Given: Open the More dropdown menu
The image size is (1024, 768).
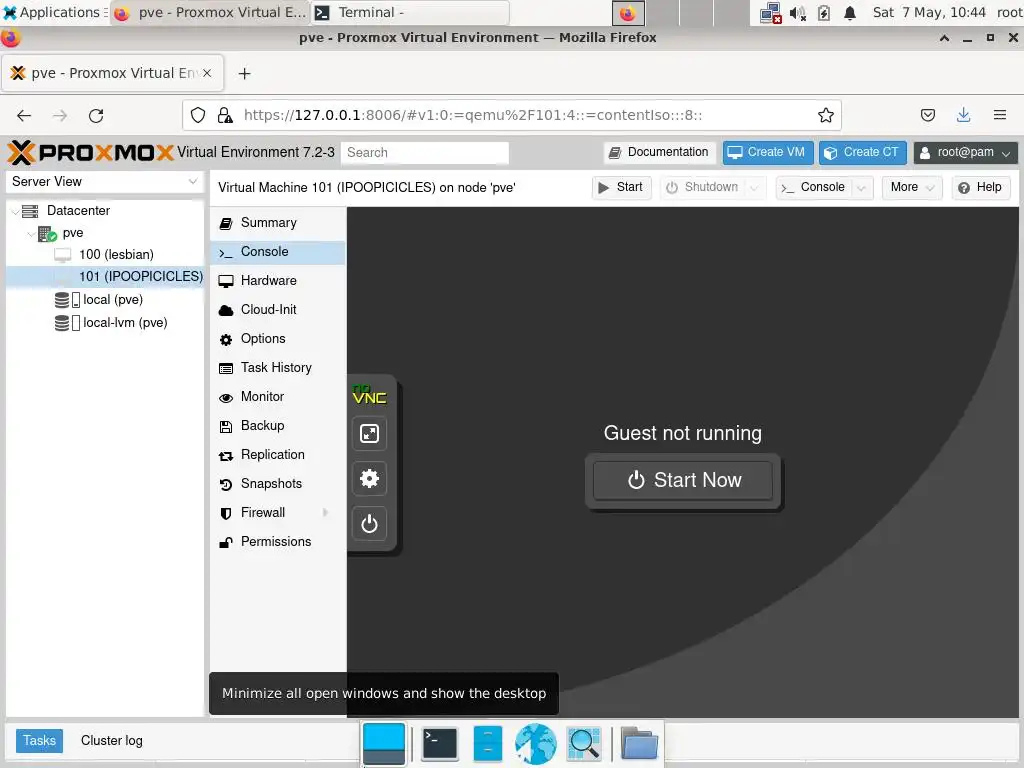Looking at the screenshot, I should [x=912, y=187].
